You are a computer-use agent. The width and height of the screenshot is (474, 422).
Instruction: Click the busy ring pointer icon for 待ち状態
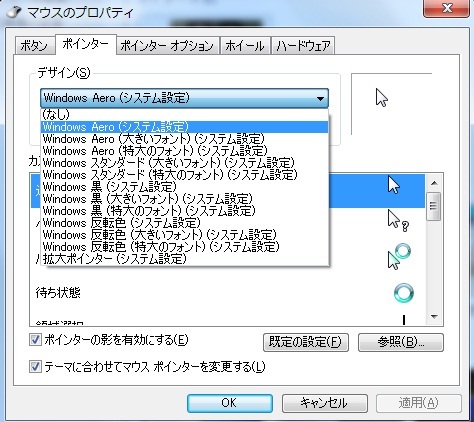click(404, 293)
